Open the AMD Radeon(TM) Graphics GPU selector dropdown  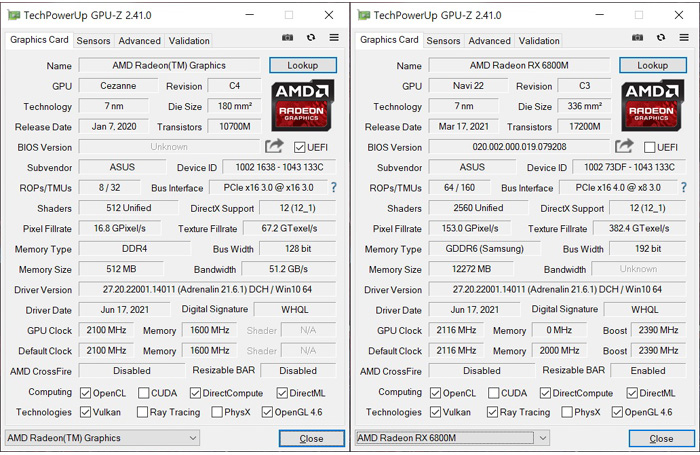tap(102, 438)
